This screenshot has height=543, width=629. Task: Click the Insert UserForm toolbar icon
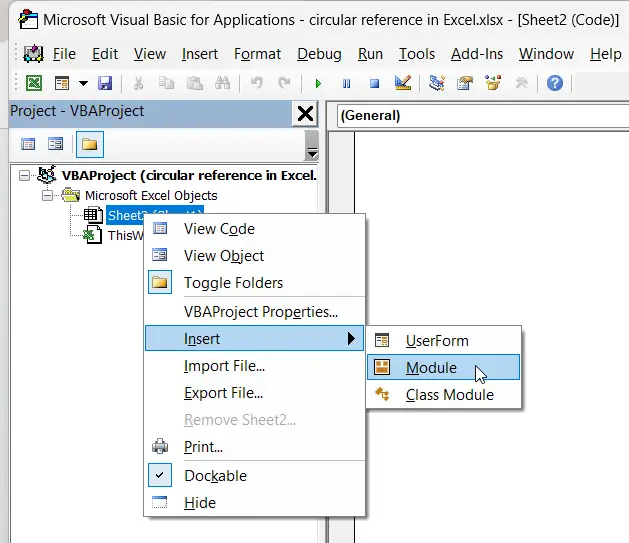click(62, 83)
